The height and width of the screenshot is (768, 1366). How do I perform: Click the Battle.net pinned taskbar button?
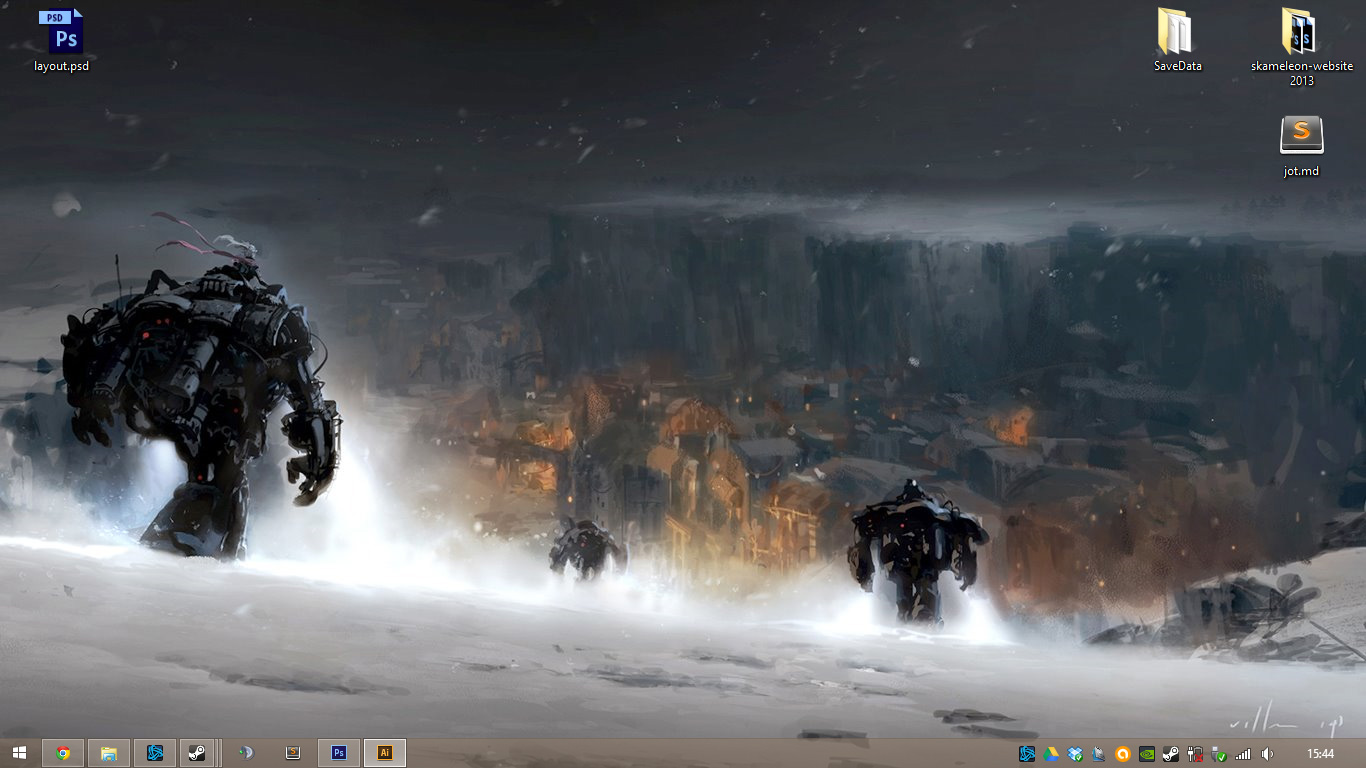(x=155, y=753)
